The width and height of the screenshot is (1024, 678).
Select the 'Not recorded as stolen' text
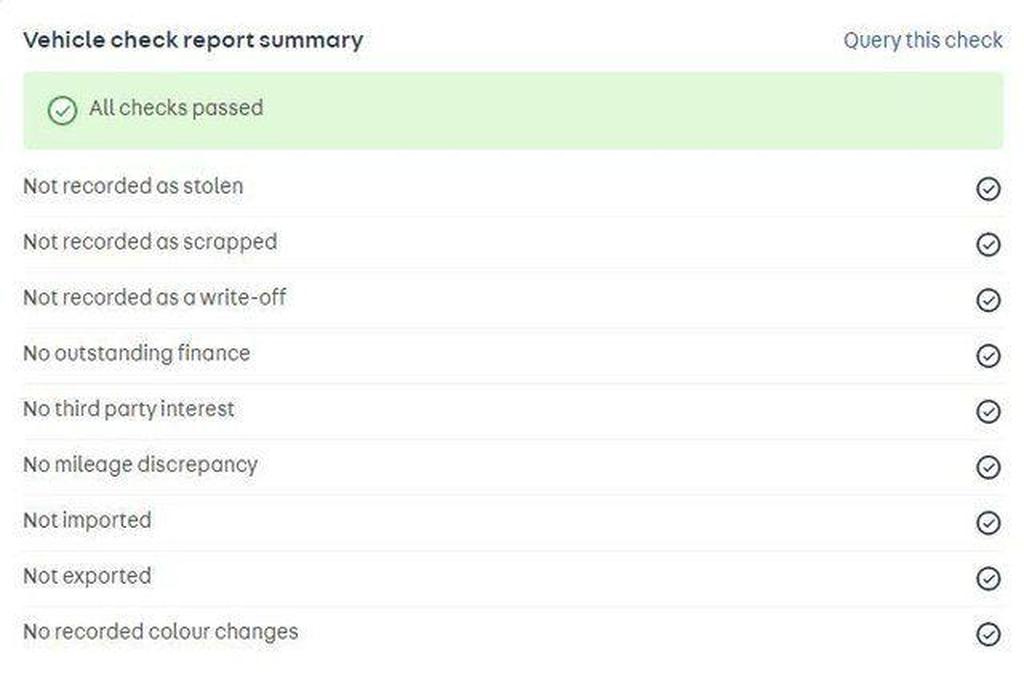(133, 186)
